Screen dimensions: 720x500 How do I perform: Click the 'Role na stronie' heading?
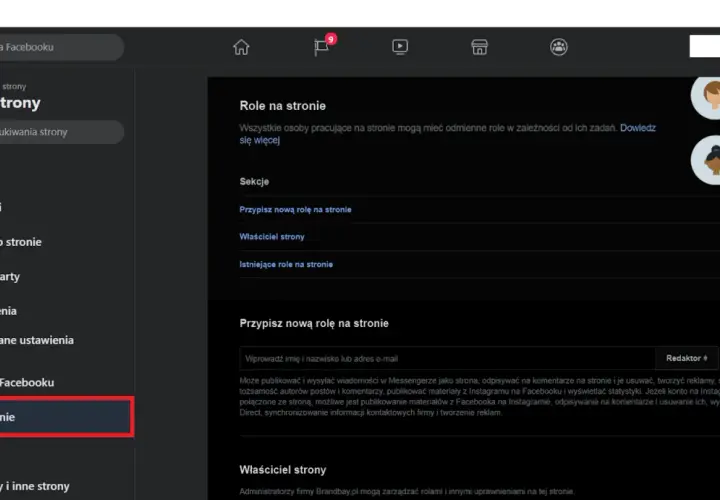pyautogui.click(x=282, y=106)
